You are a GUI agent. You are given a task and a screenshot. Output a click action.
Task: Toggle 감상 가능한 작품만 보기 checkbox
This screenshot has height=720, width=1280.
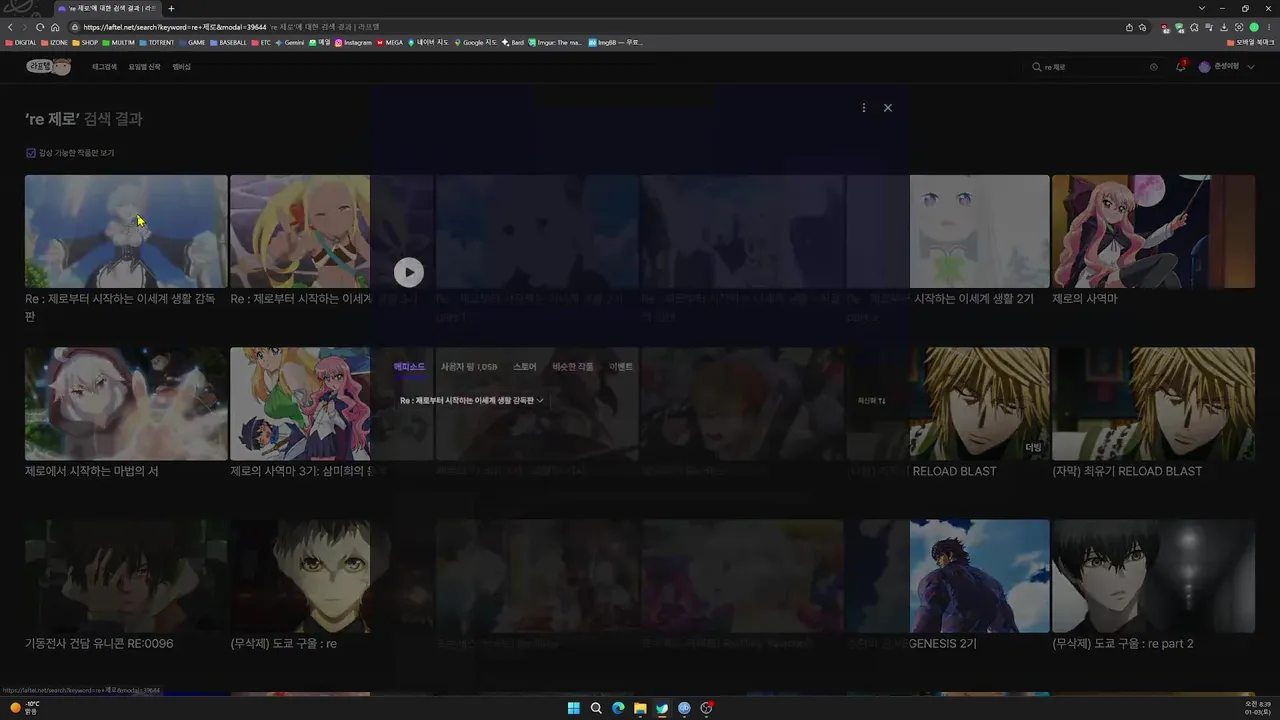[31, 153]
